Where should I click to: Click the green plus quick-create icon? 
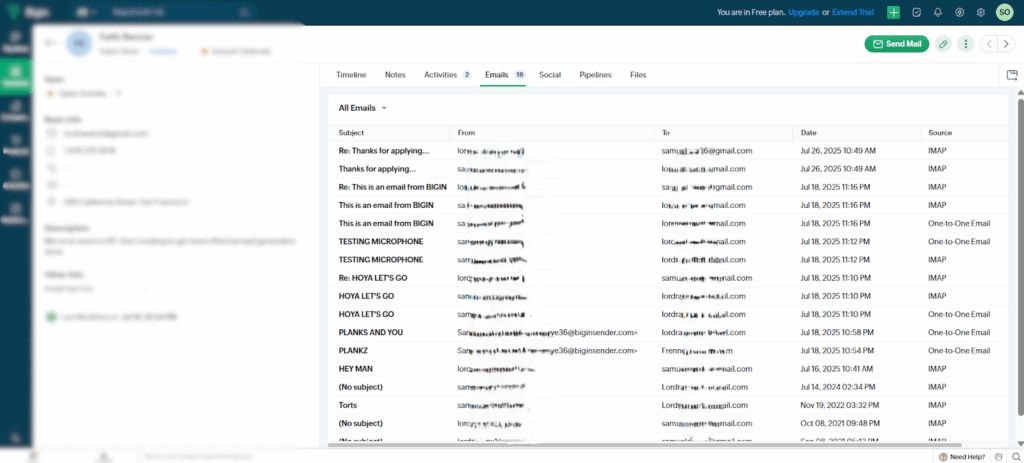[x=893, y=13]
